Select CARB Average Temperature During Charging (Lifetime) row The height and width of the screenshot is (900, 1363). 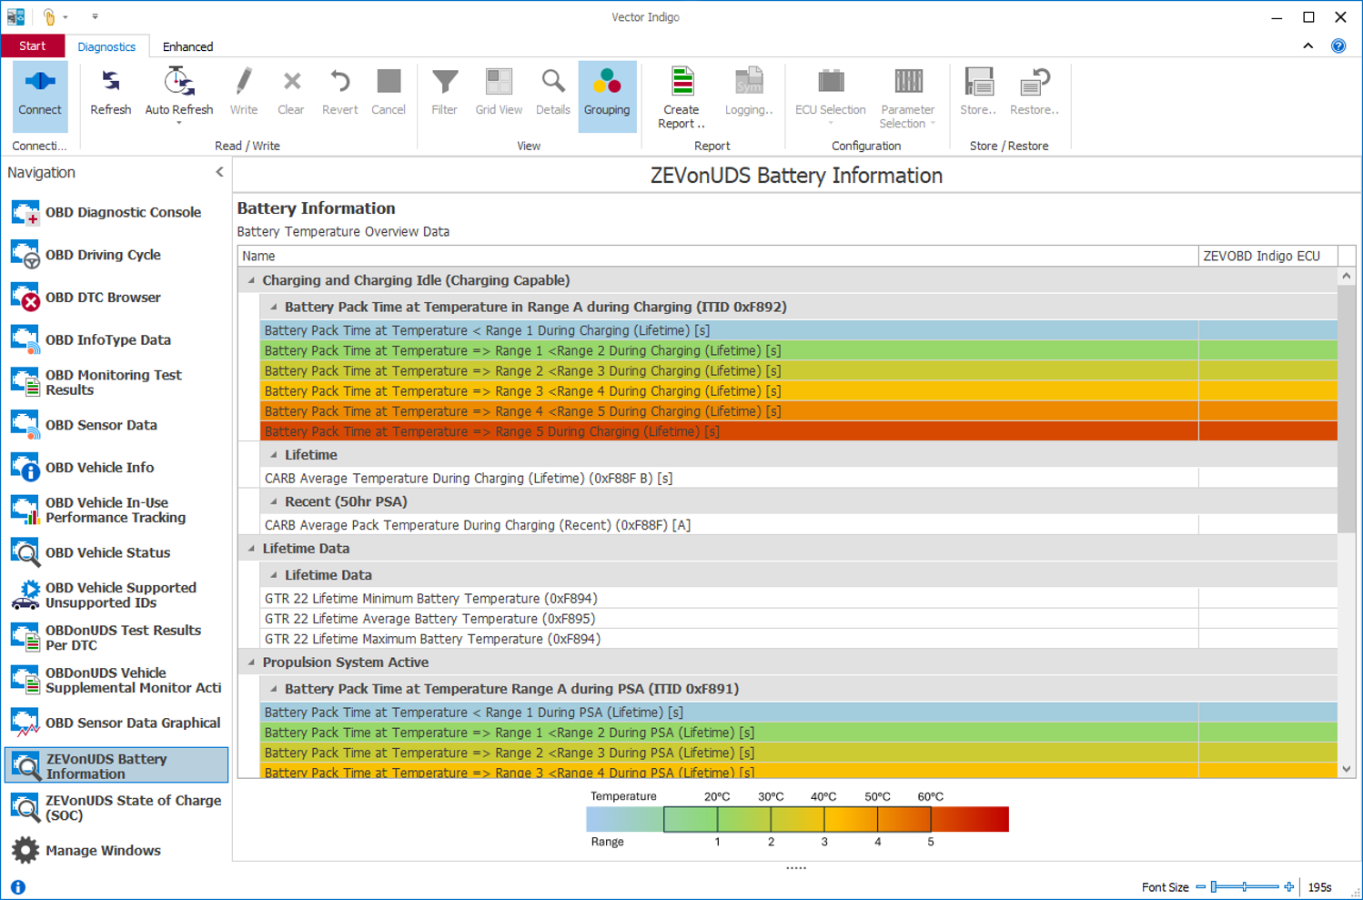point(797,479)
